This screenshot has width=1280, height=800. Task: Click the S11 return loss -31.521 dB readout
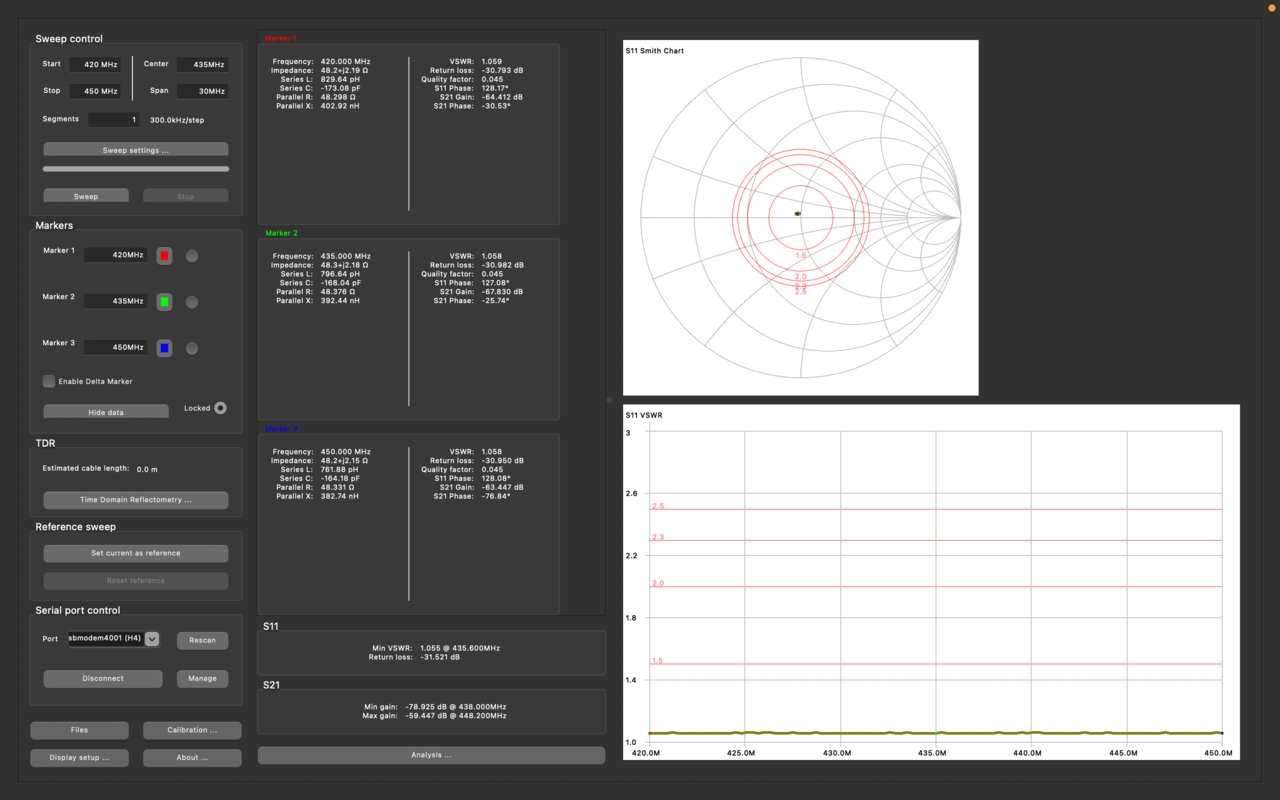point(440,657)
